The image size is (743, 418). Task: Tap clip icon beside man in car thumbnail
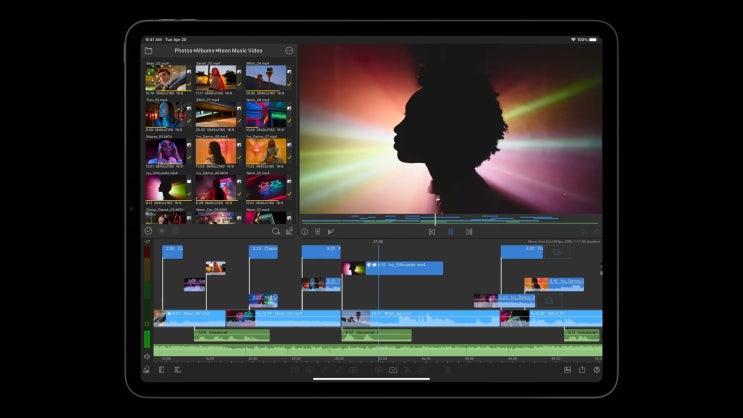coord(189,72)
